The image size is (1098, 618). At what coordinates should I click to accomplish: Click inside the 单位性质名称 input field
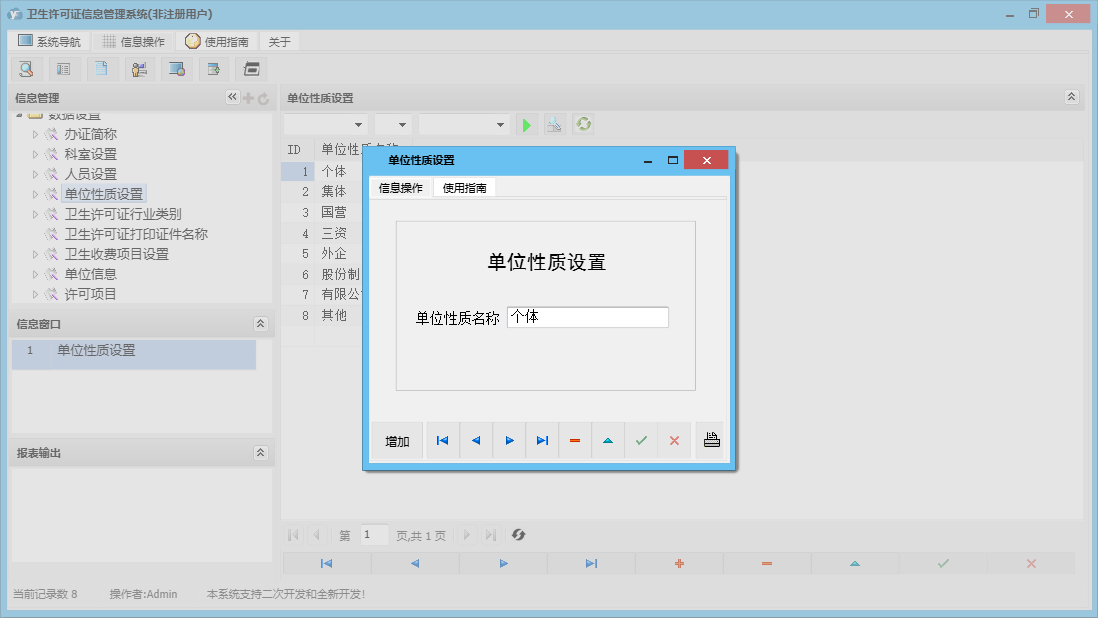point(588,317)
